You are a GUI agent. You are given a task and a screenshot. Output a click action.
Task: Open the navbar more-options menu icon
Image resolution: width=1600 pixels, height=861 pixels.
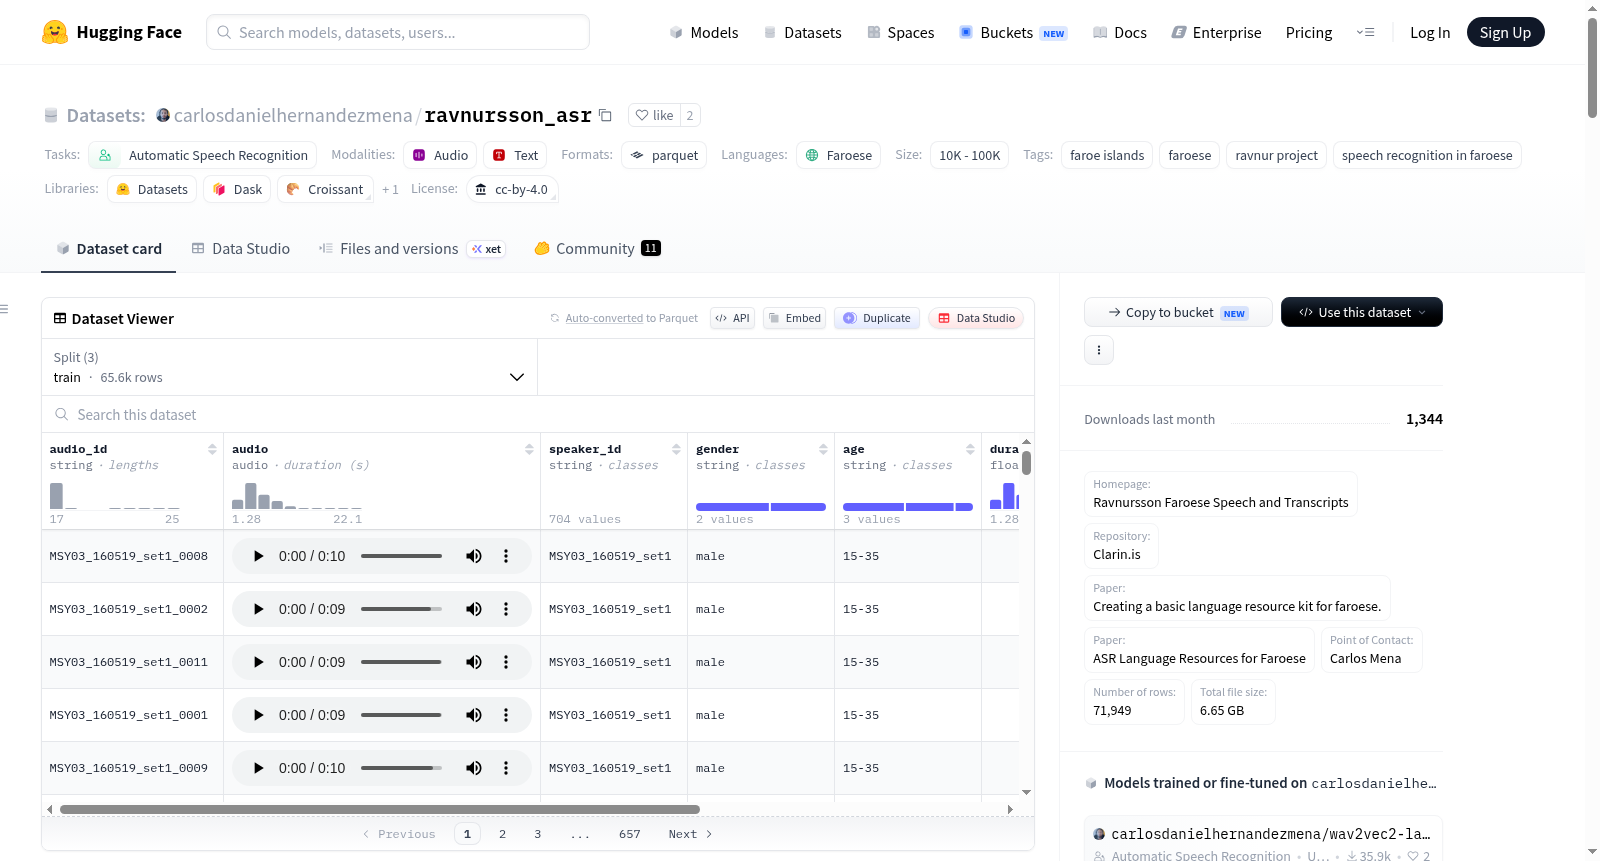(x=1365, y=32)
